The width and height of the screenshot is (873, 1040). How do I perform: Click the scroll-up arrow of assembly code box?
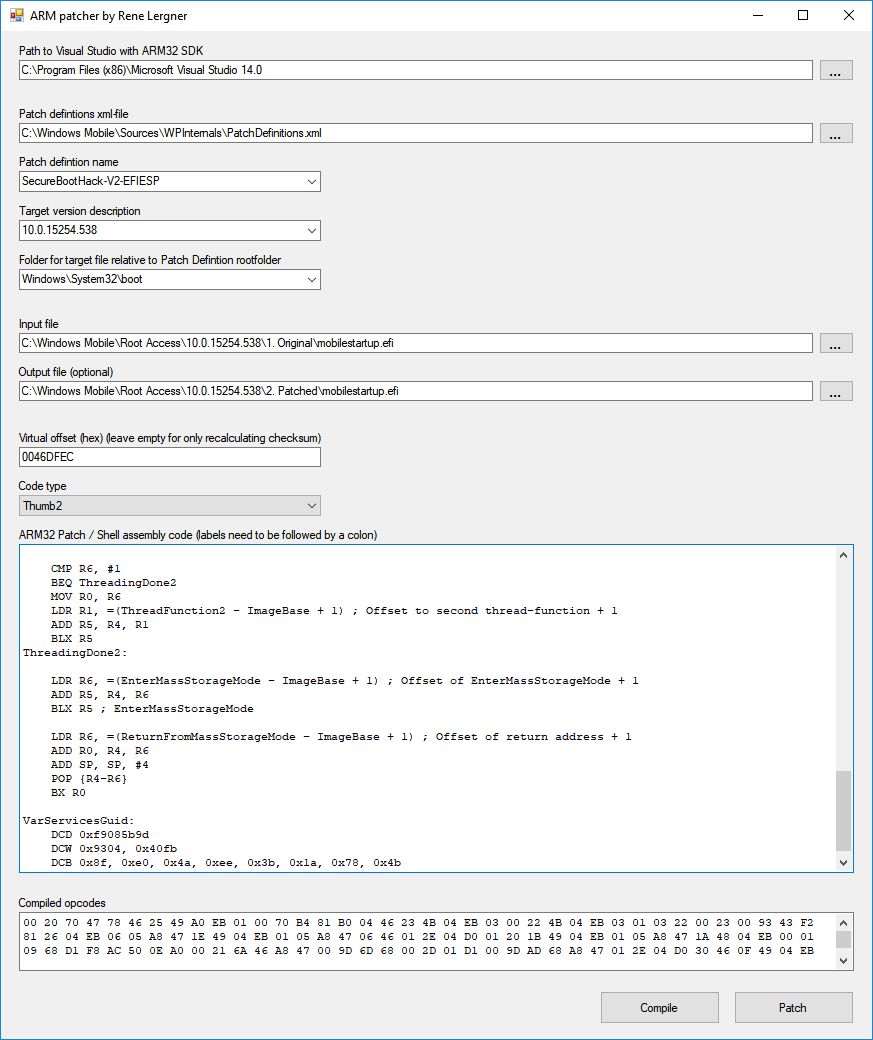(843, 555)
